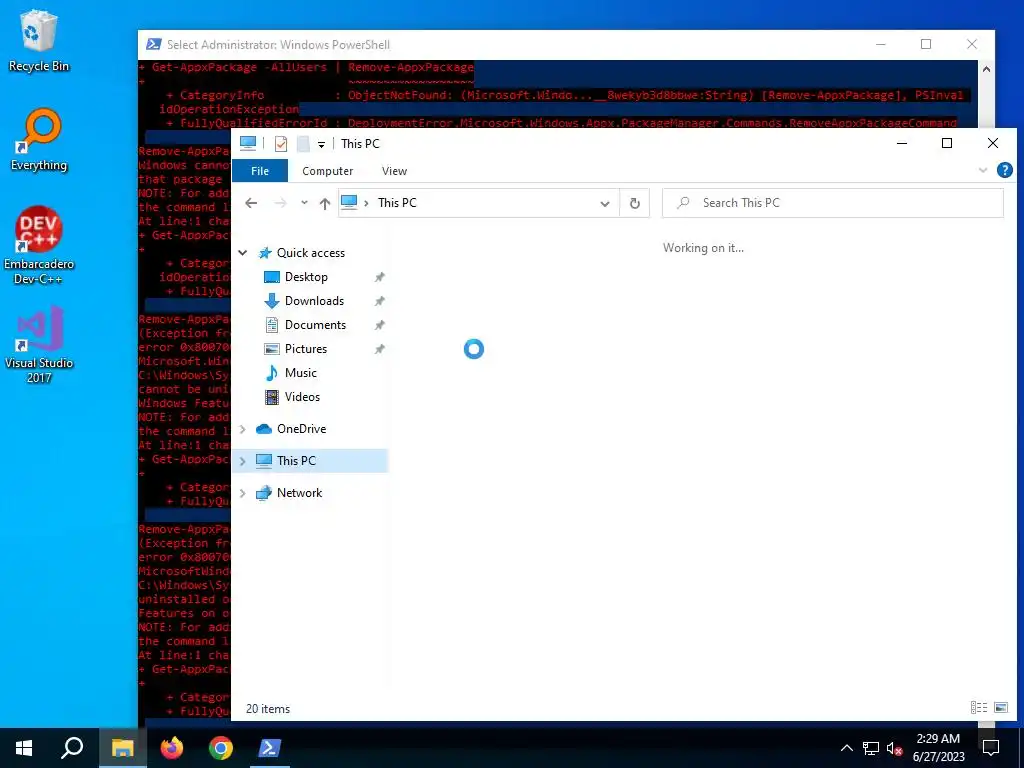The width and height of the screenshot is (1024, 768).
Task: Open the Computer ribbon tab
Action: [327, 171]
